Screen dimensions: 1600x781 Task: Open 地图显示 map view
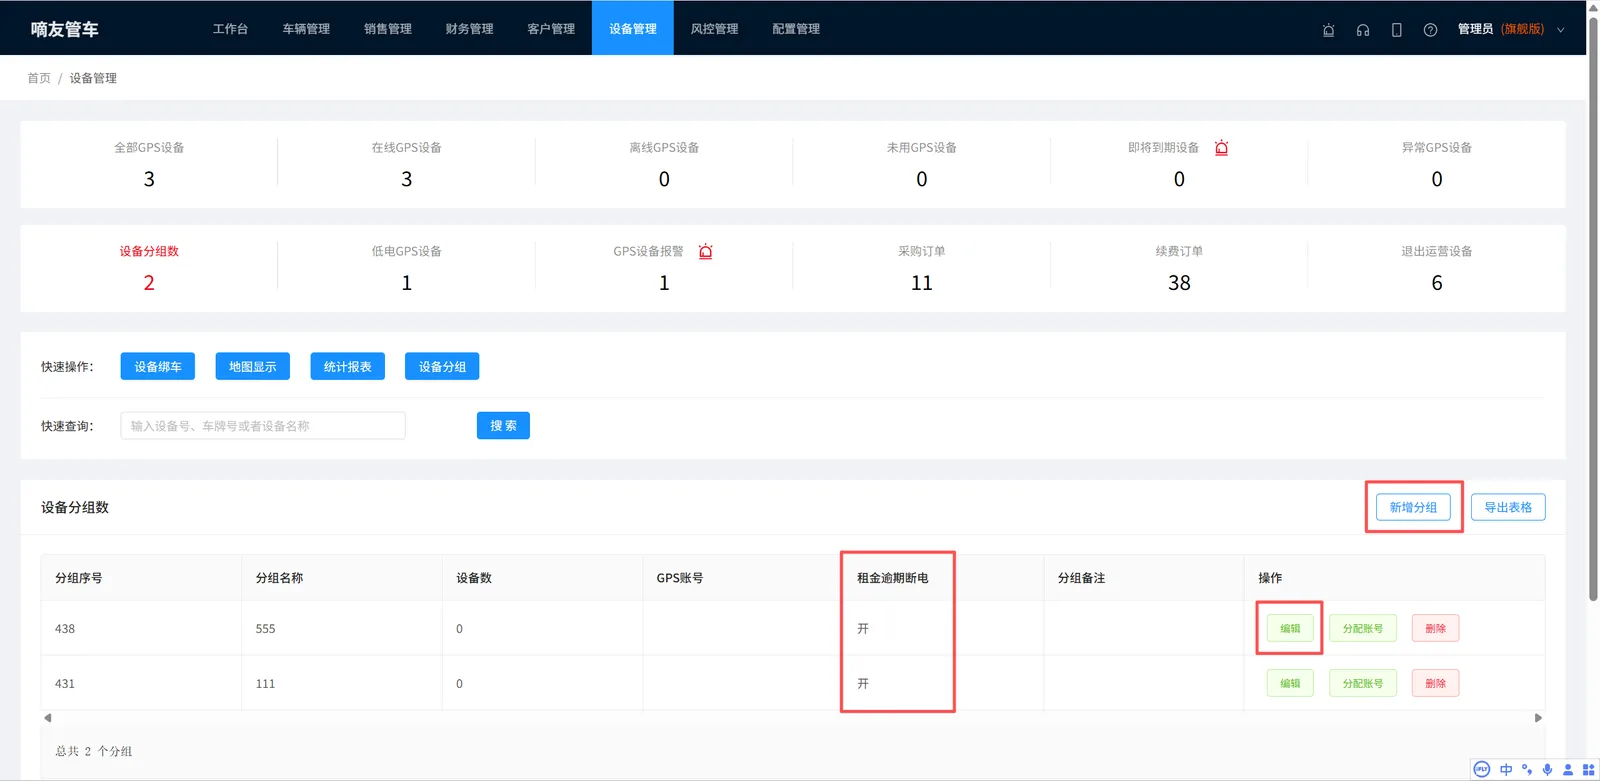click(x=253, y=367)
